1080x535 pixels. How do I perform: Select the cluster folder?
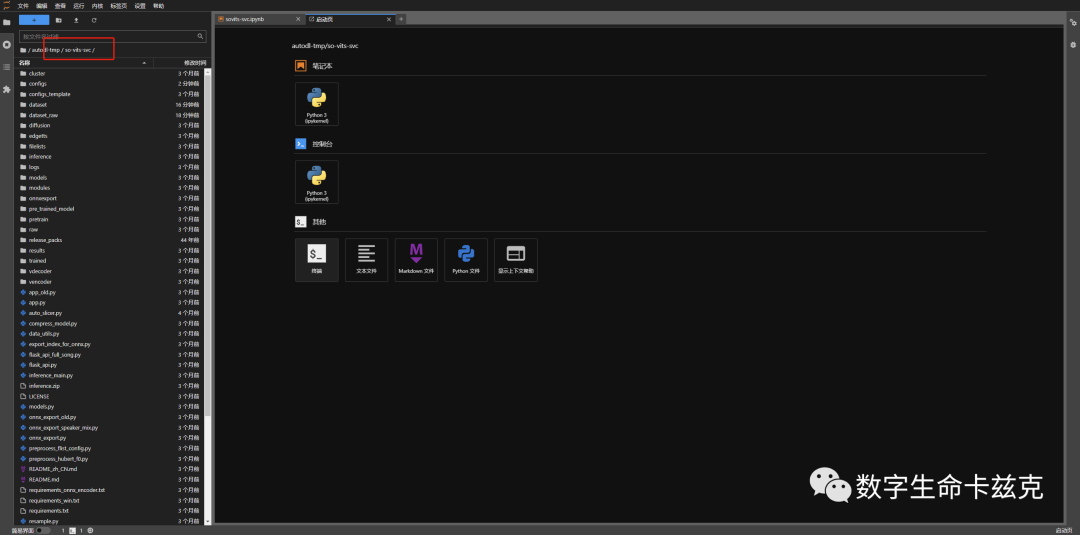110,73
